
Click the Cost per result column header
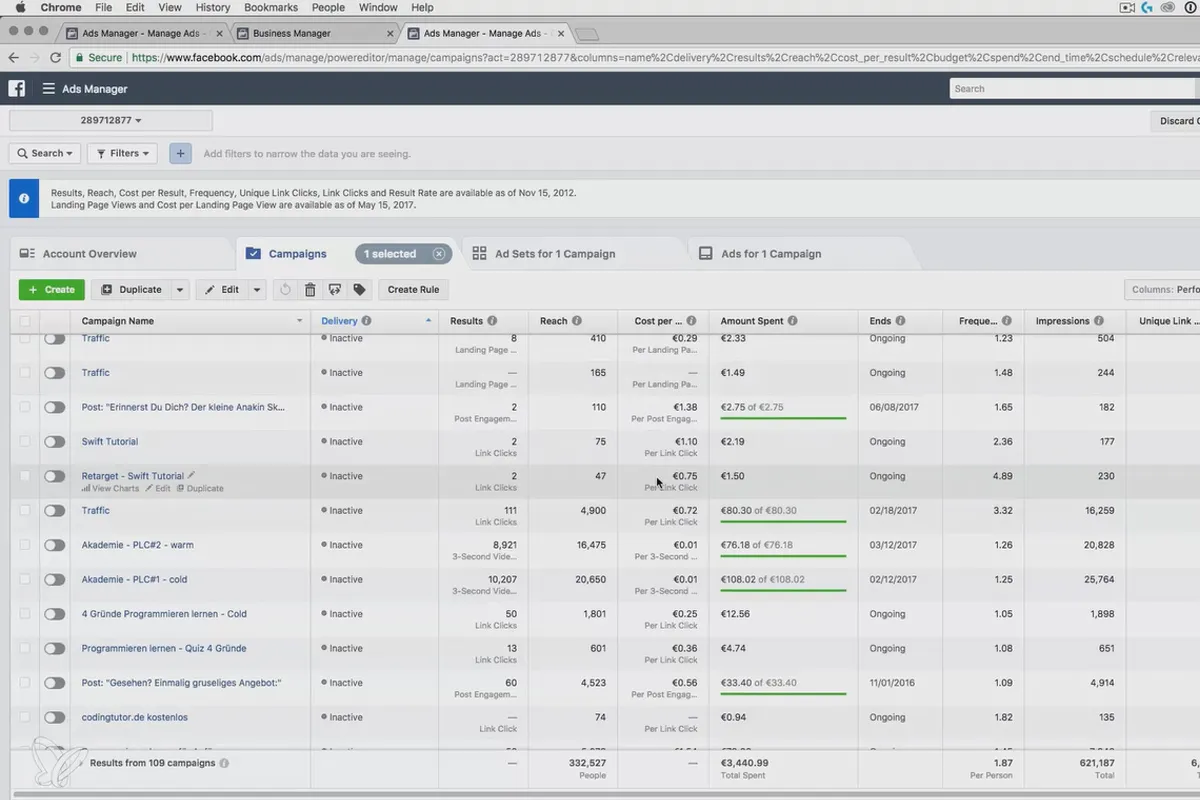665,321
